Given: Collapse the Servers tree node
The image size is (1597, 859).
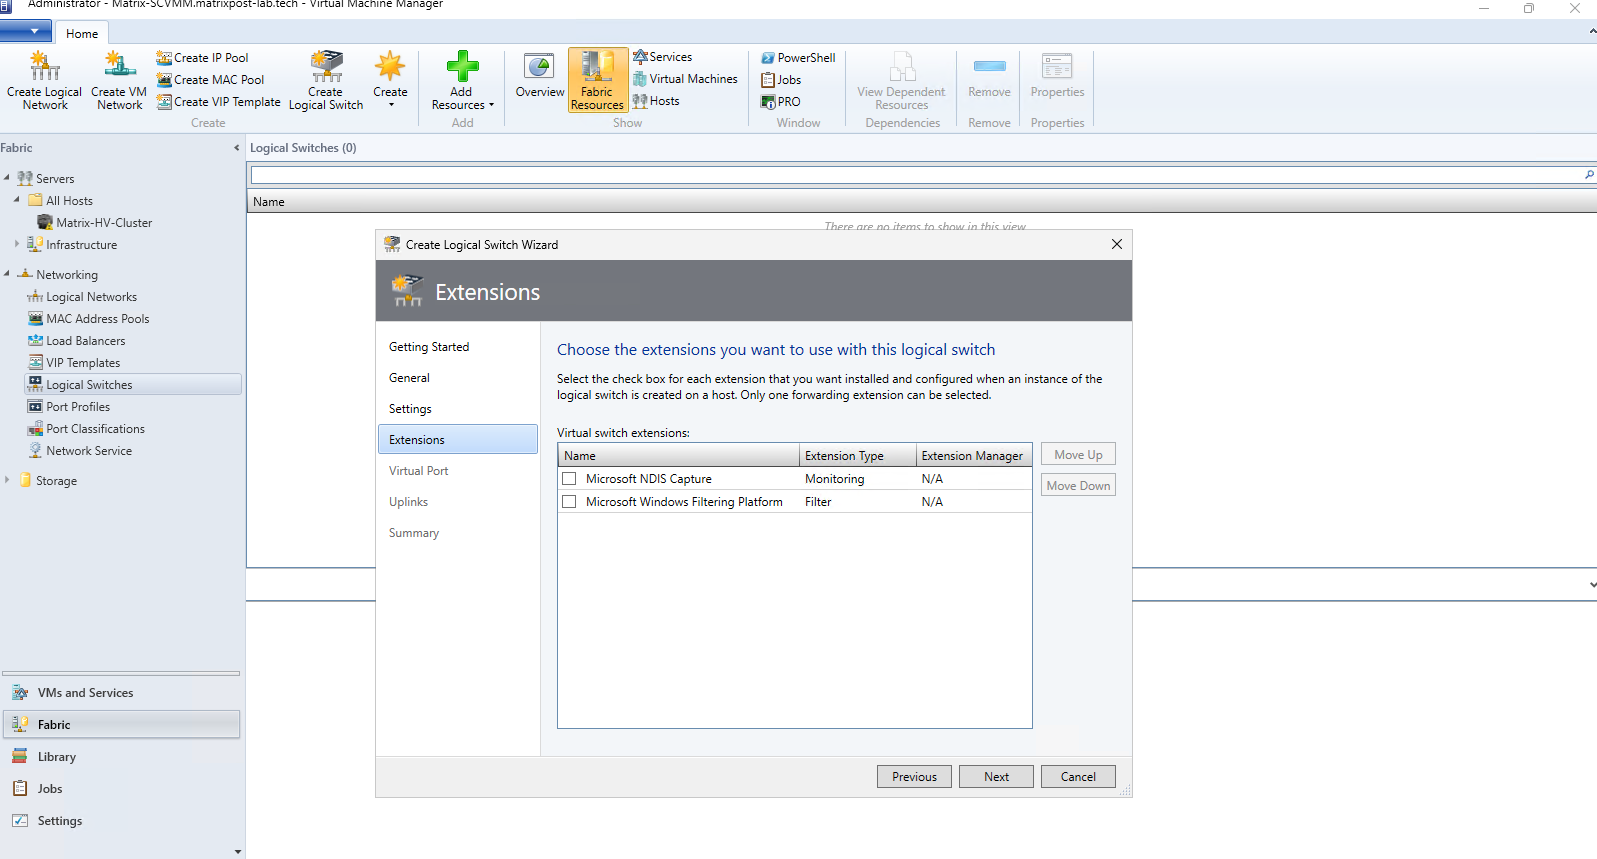Looking at the screenshot, I should coord(7,178).
